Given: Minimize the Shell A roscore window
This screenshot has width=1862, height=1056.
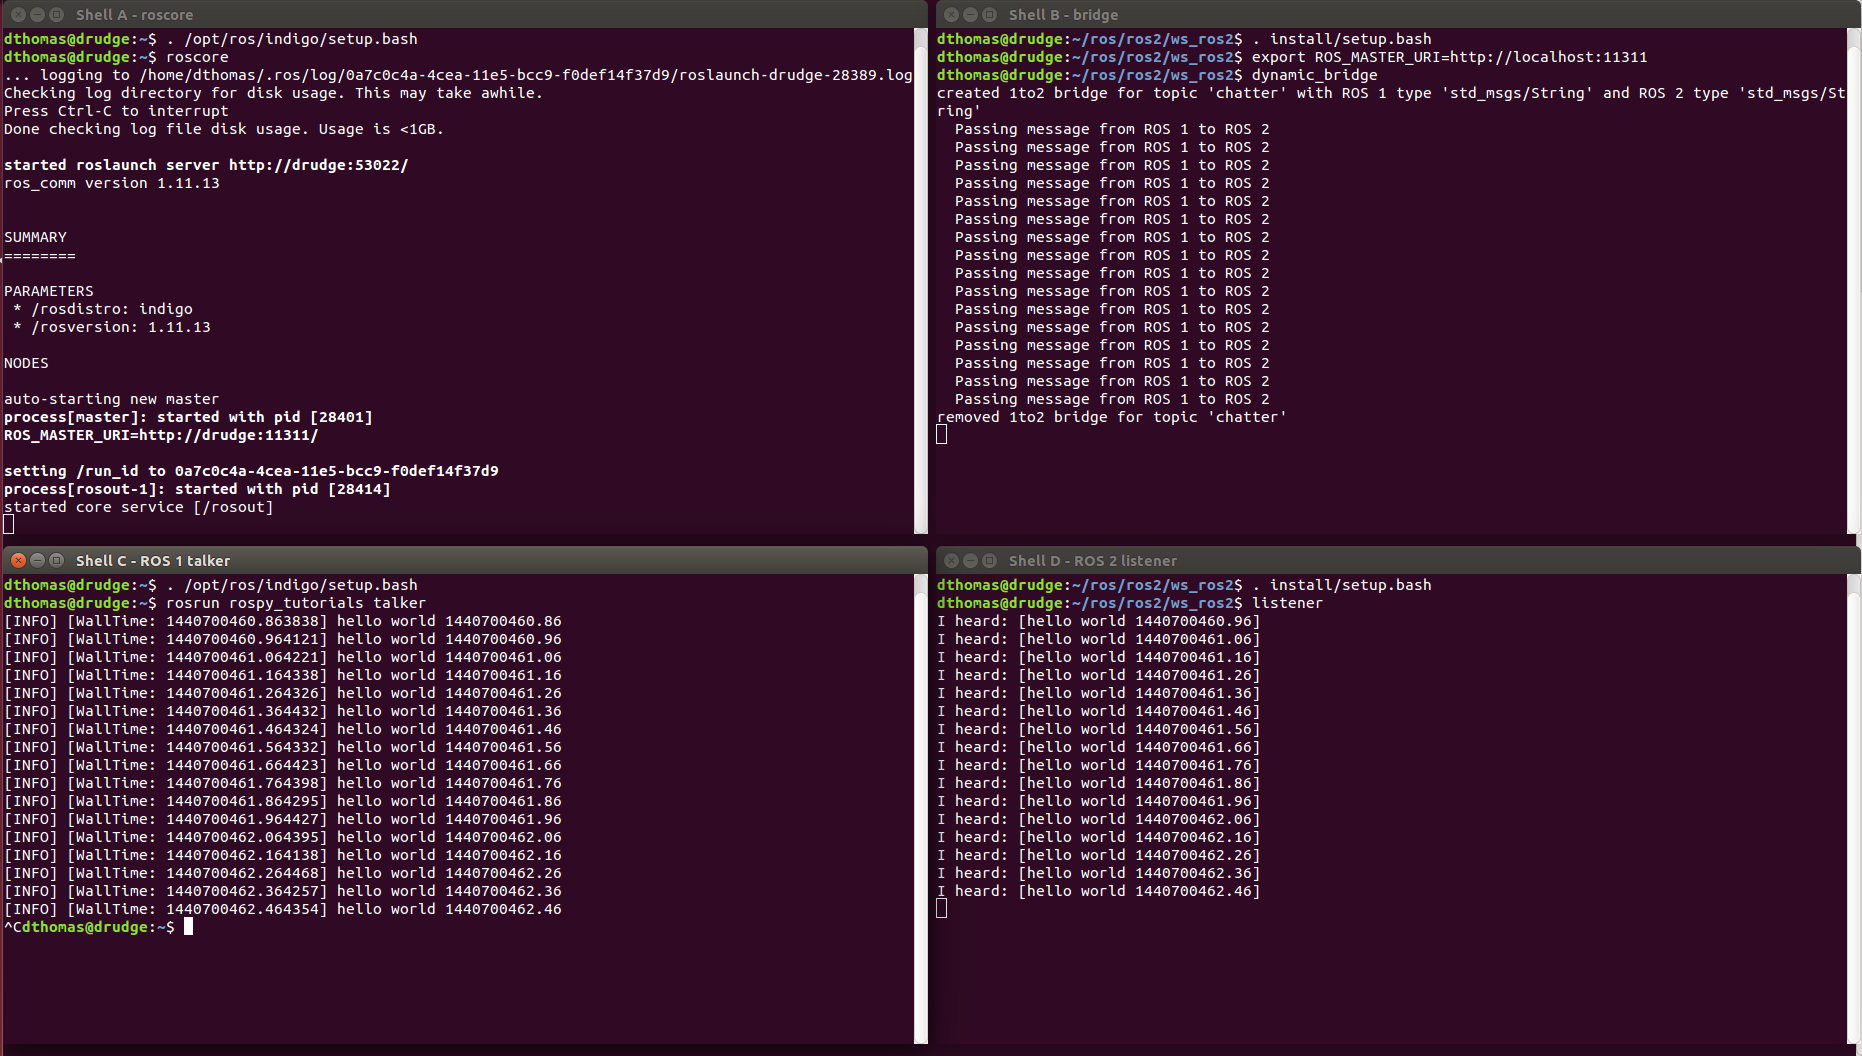Looking at the screenshot, I should point(37,15).
